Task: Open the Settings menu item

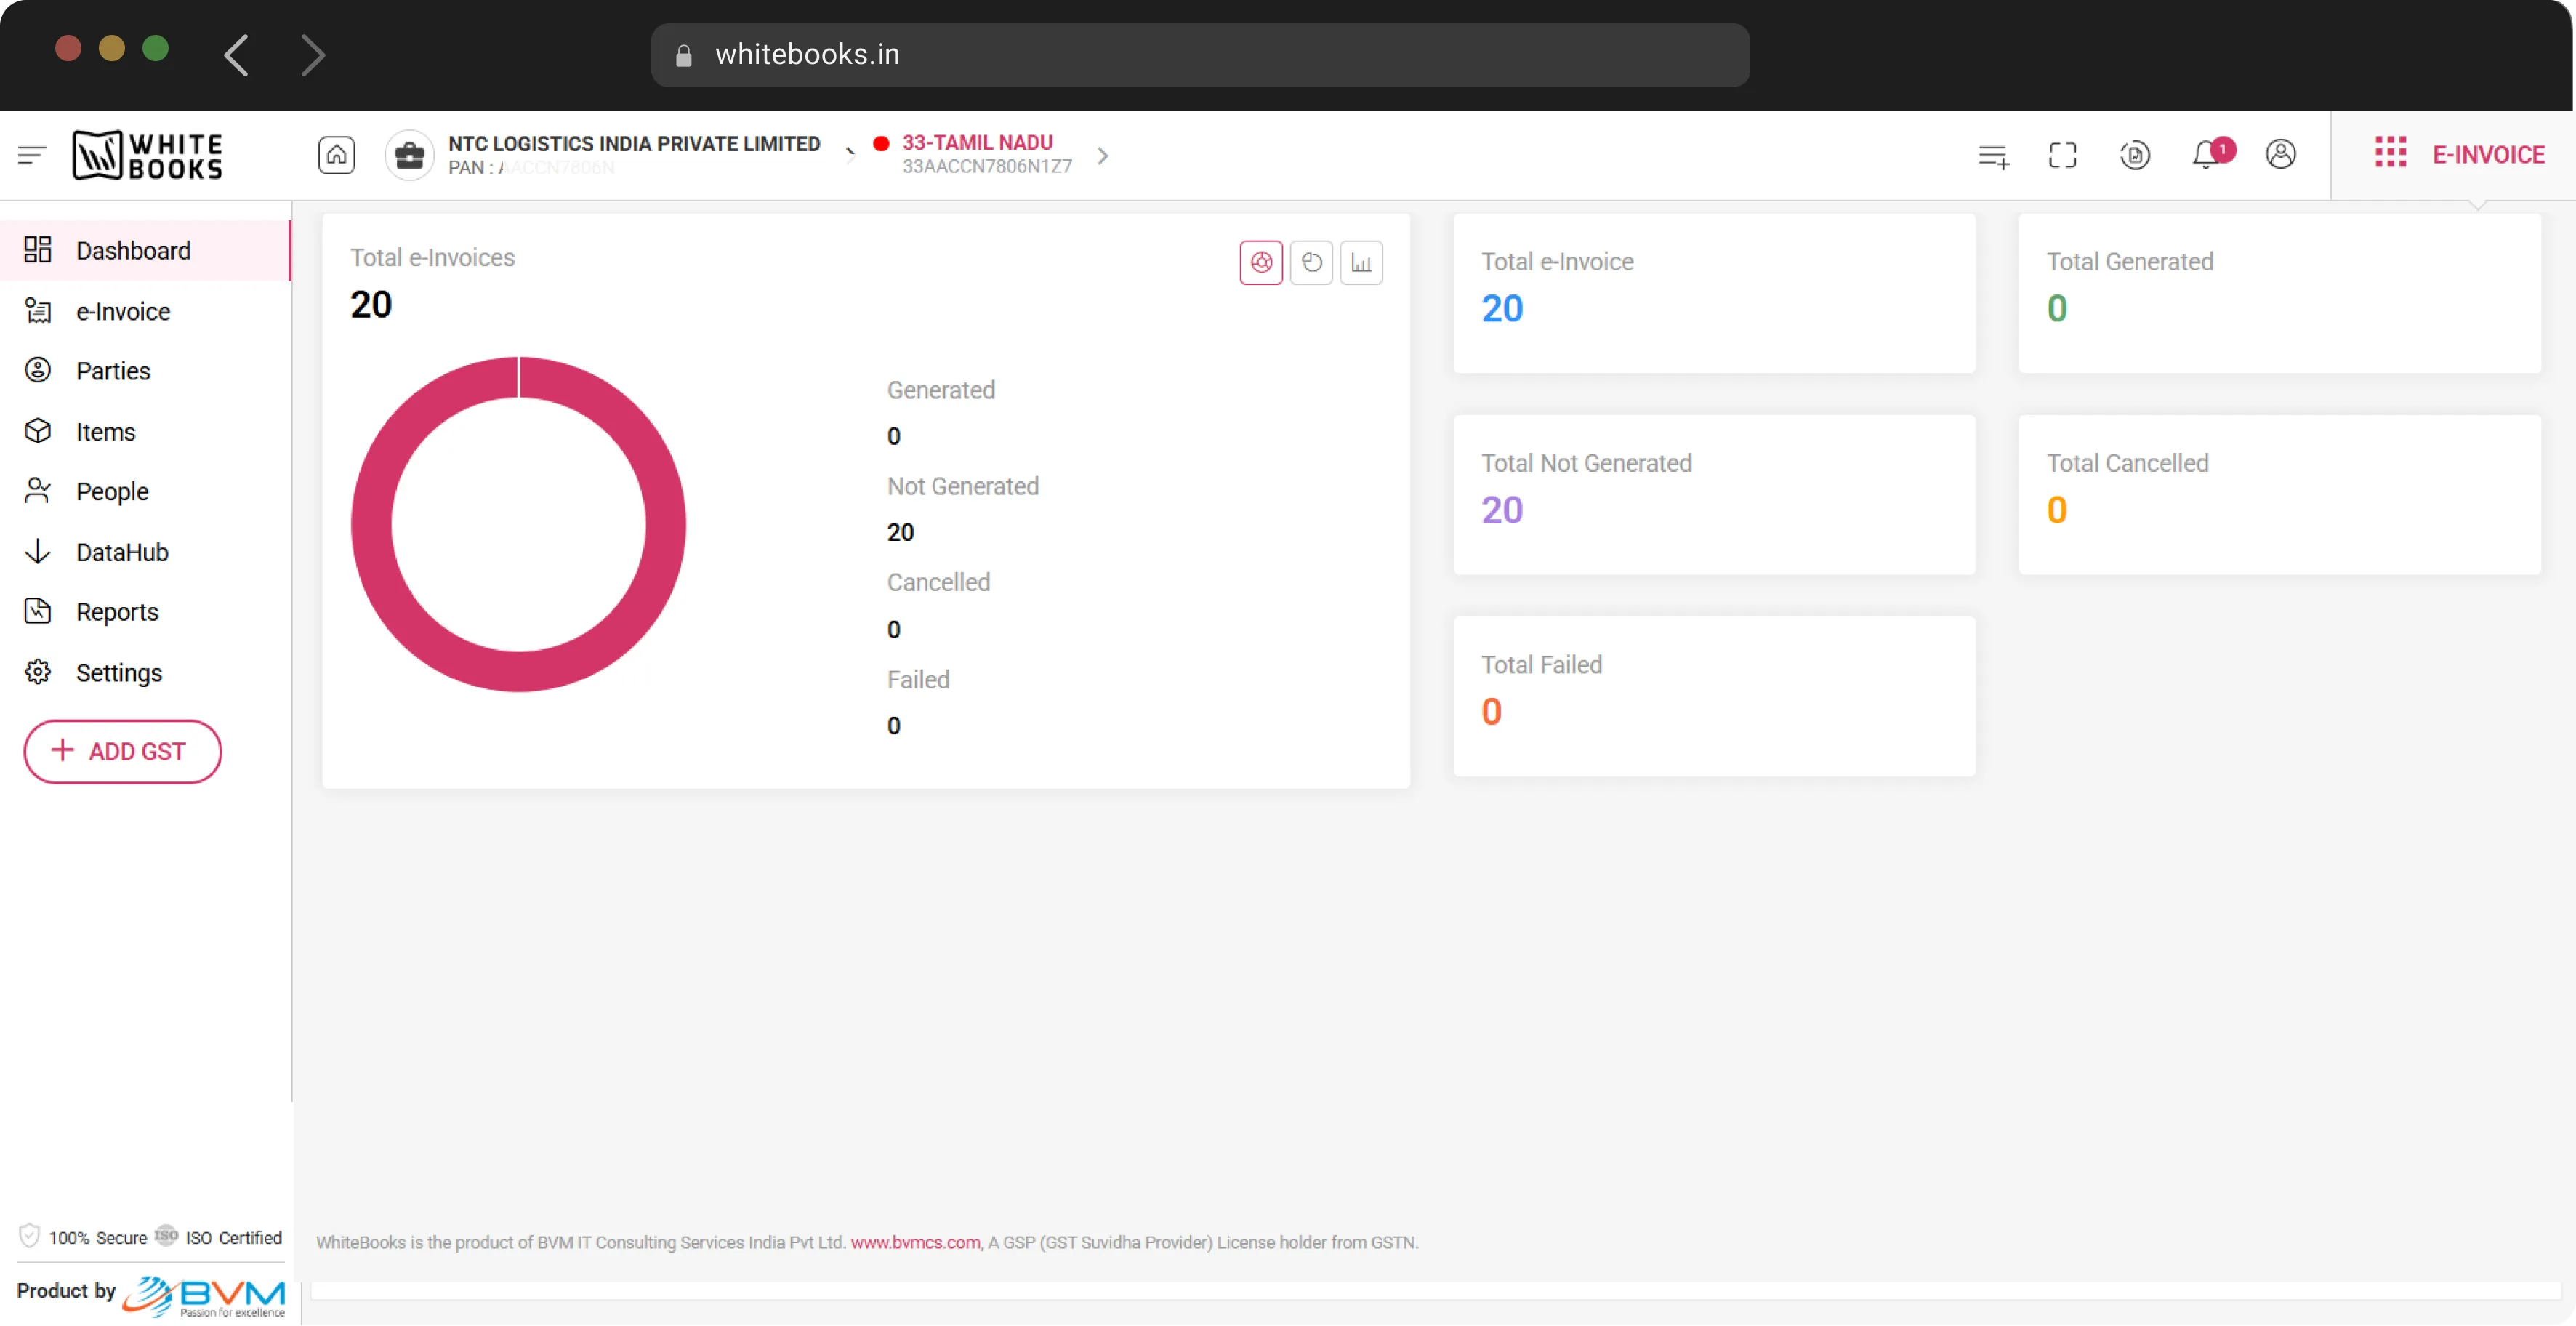Action: (x=145, y=673)
